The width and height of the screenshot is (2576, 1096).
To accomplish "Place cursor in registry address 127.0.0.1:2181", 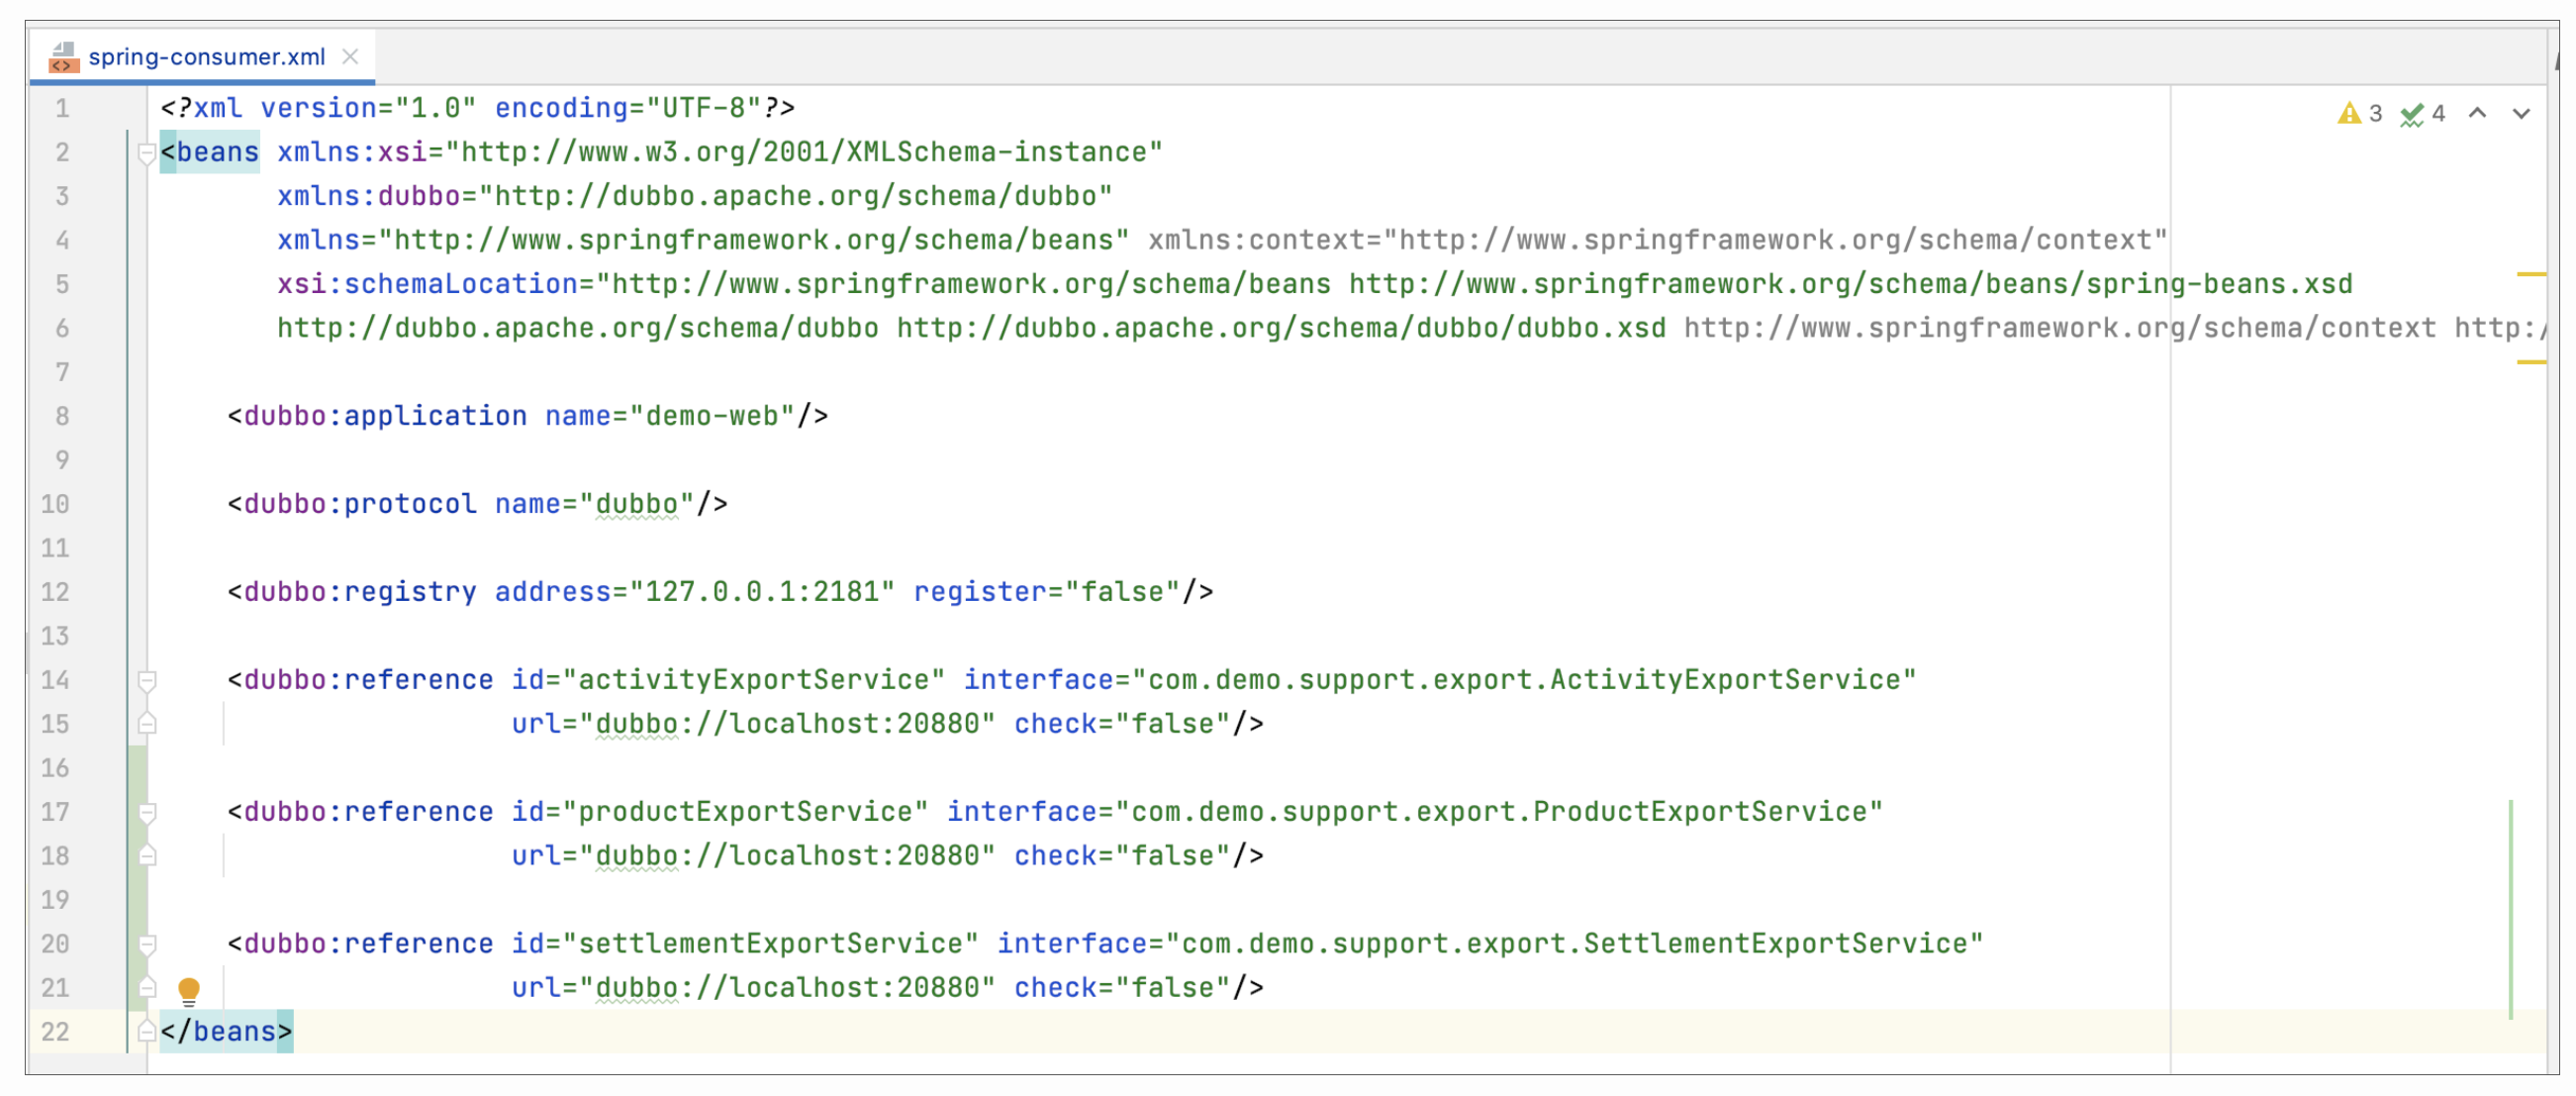I will [762, 592].
